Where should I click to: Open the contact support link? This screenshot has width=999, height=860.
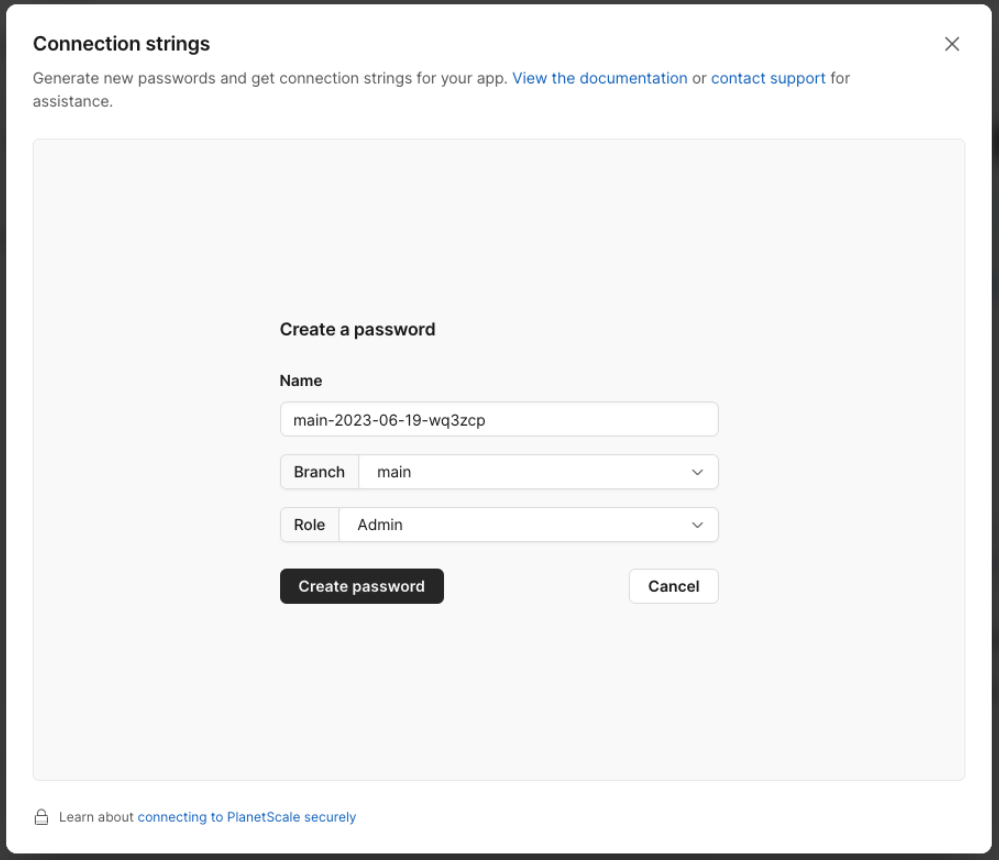768,78
